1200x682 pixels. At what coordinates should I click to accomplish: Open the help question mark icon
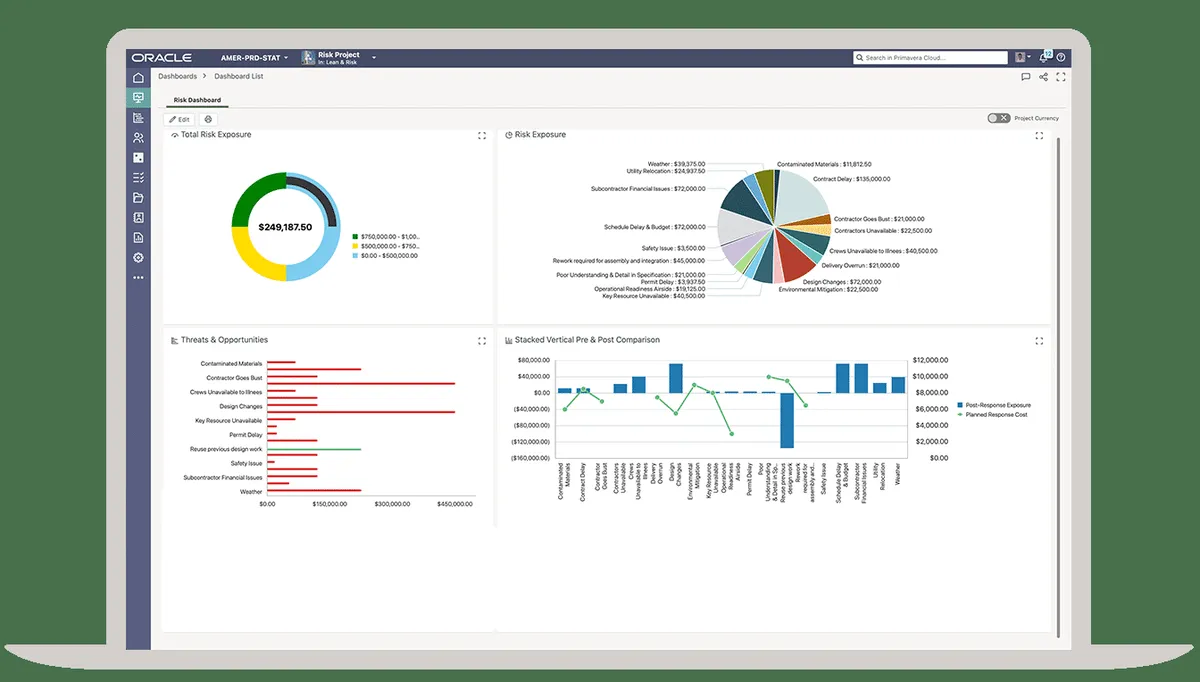1061,58
